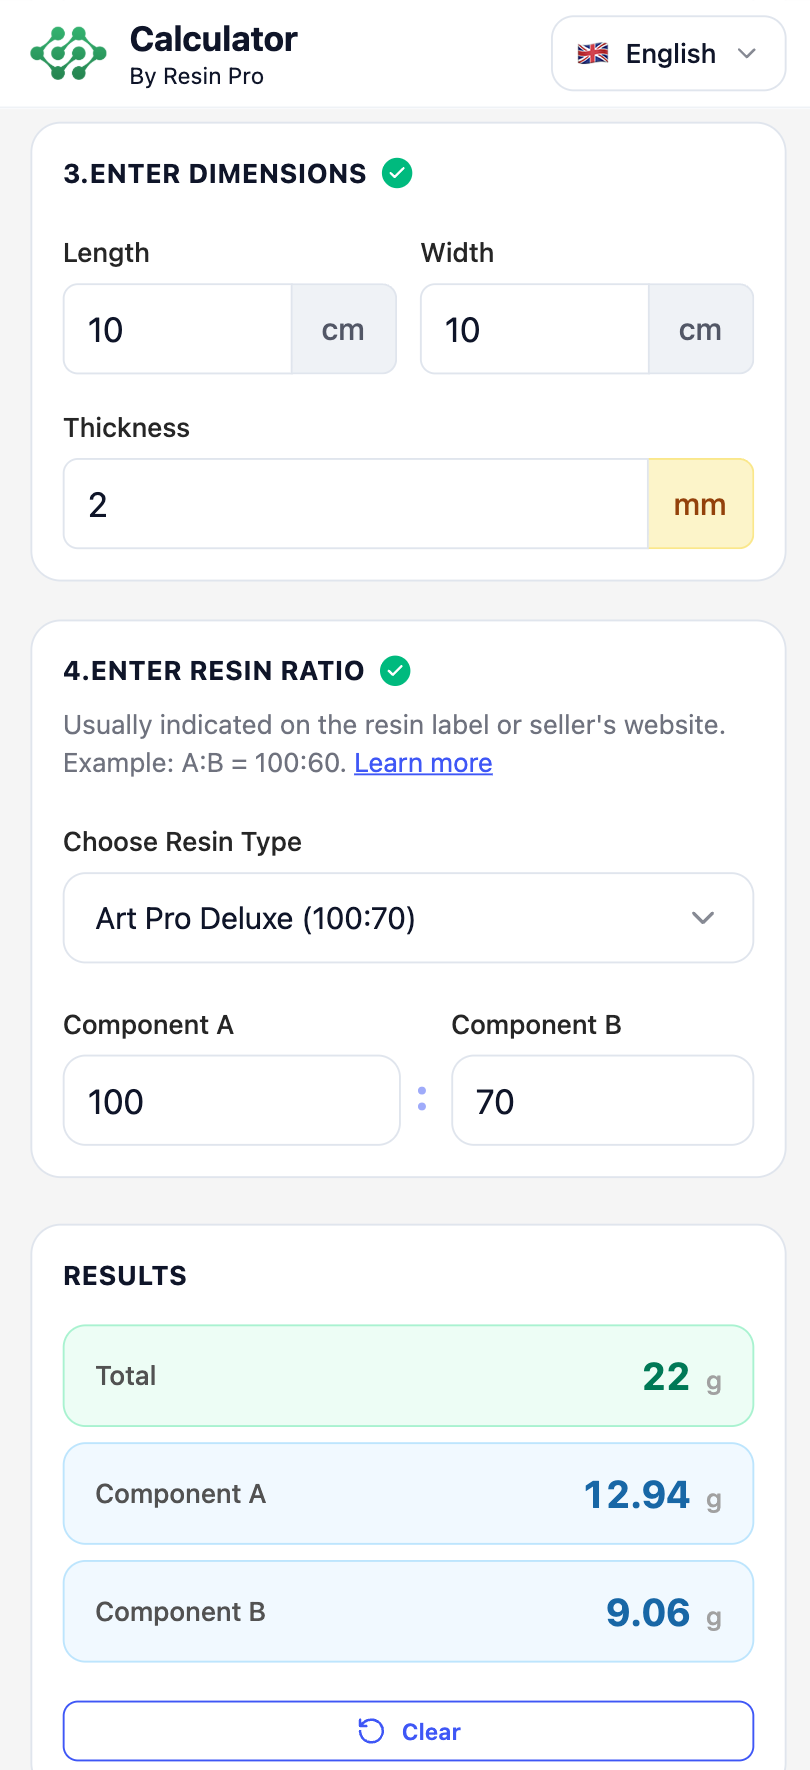Image resolution: width=810 pixels, height=1770 pixels.
Task: Click the colon separator between components
Action: tap(422, 1099)
